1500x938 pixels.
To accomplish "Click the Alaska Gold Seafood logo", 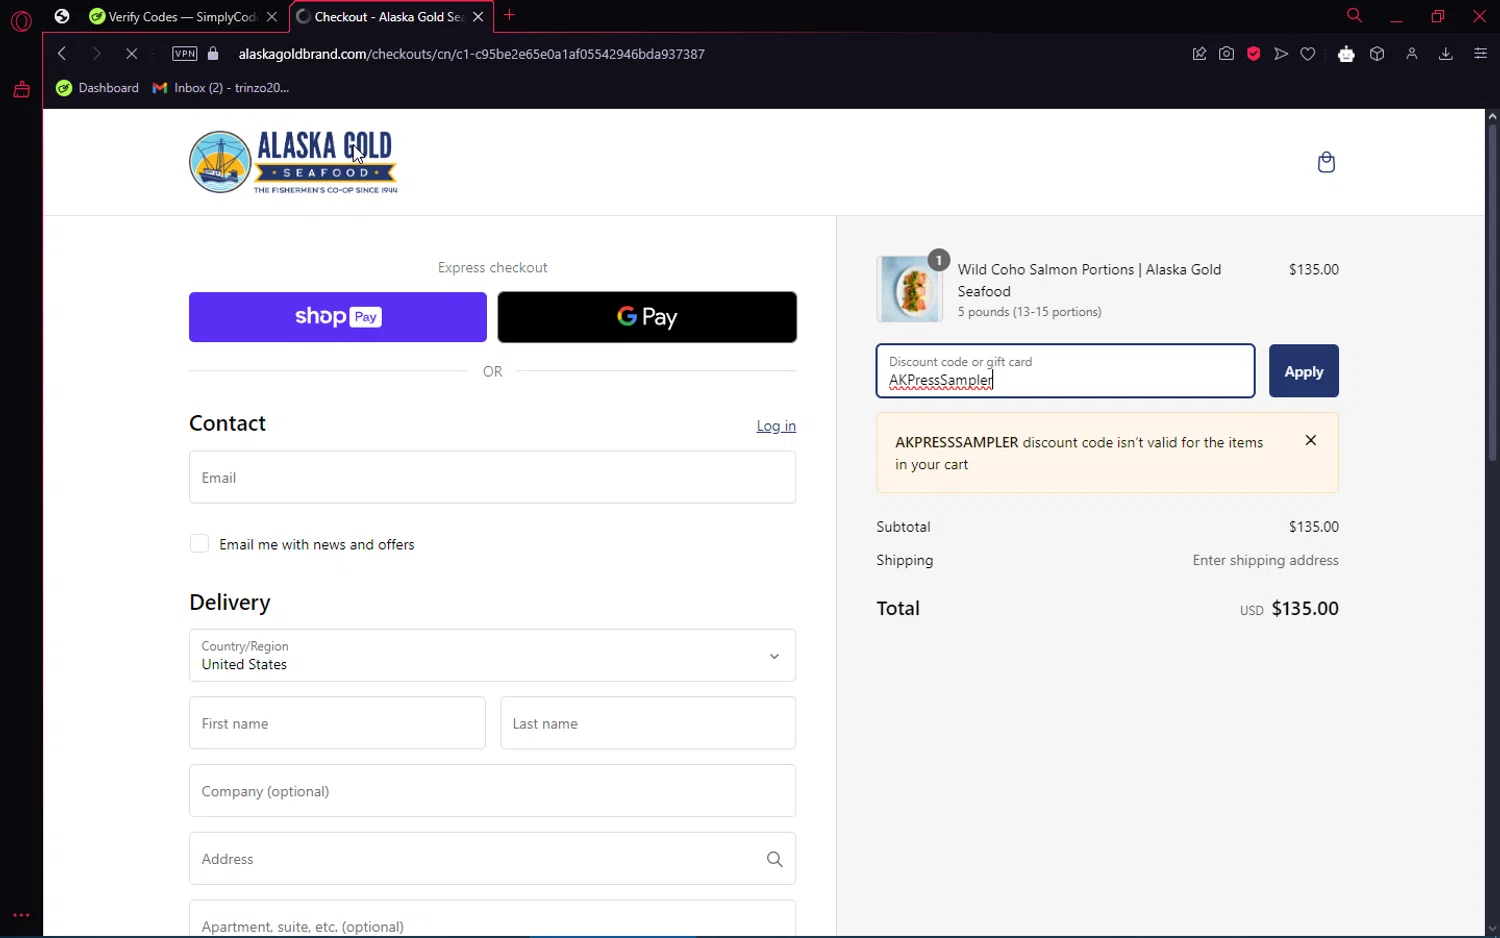I will coord(293,162).
